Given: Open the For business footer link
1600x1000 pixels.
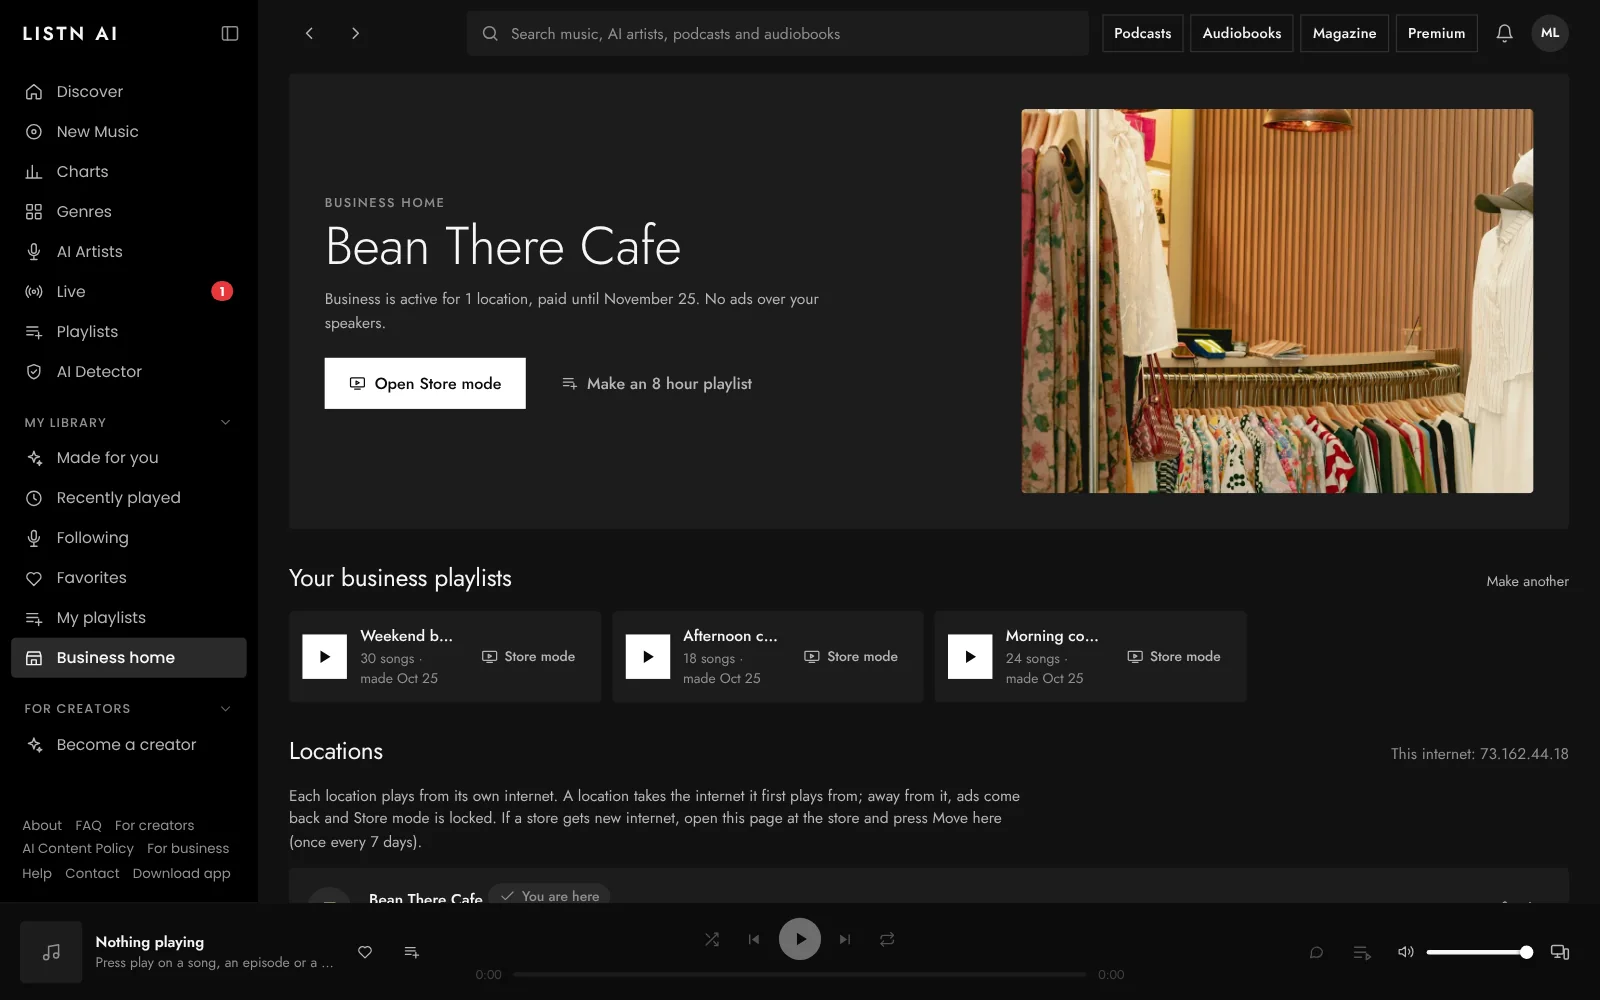Looking at the screenshot, I should click(188, 848).
